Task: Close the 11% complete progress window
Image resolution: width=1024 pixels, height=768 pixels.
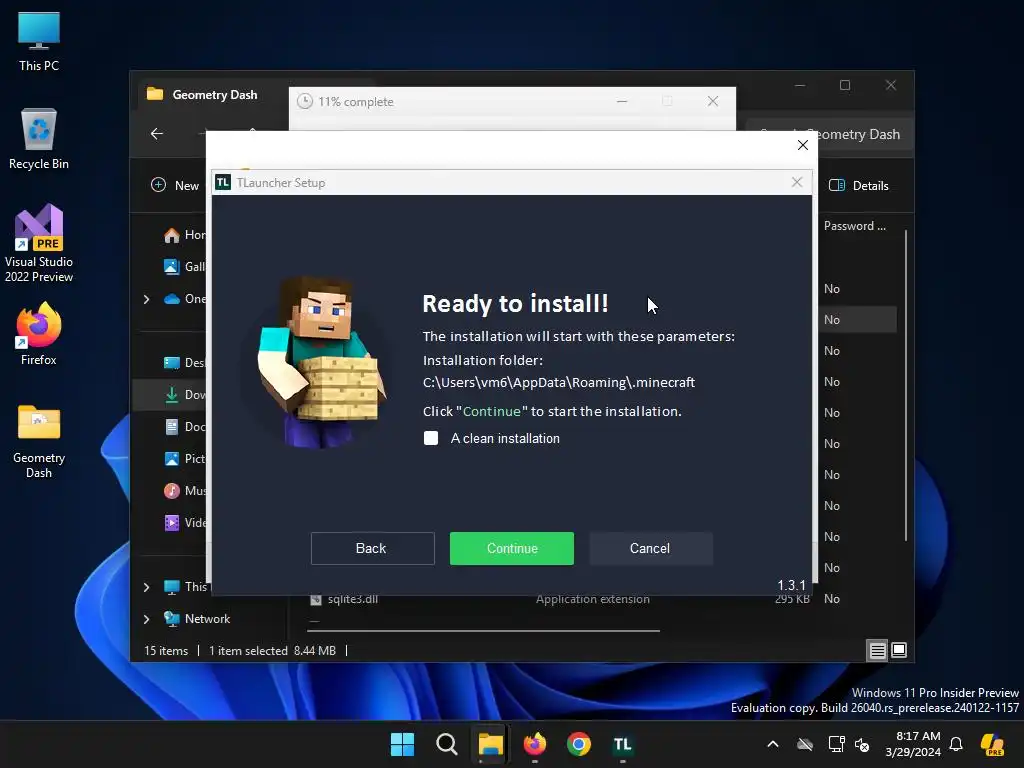Action: click(712, 101)
